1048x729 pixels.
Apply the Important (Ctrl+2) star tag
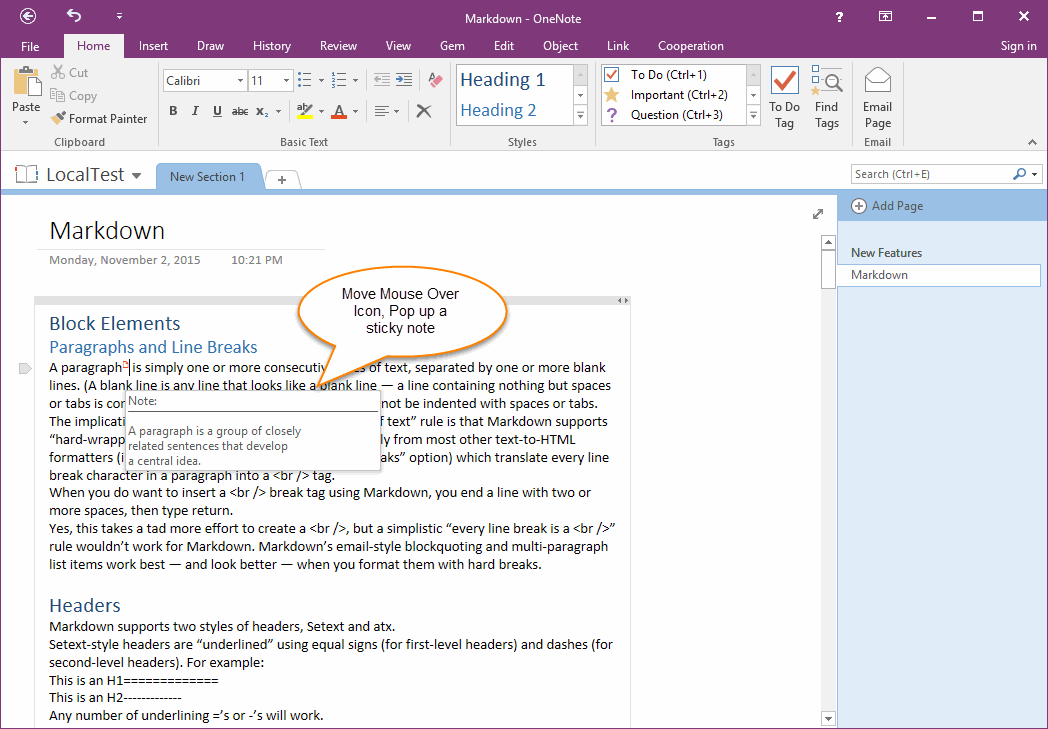click(673, 95)
